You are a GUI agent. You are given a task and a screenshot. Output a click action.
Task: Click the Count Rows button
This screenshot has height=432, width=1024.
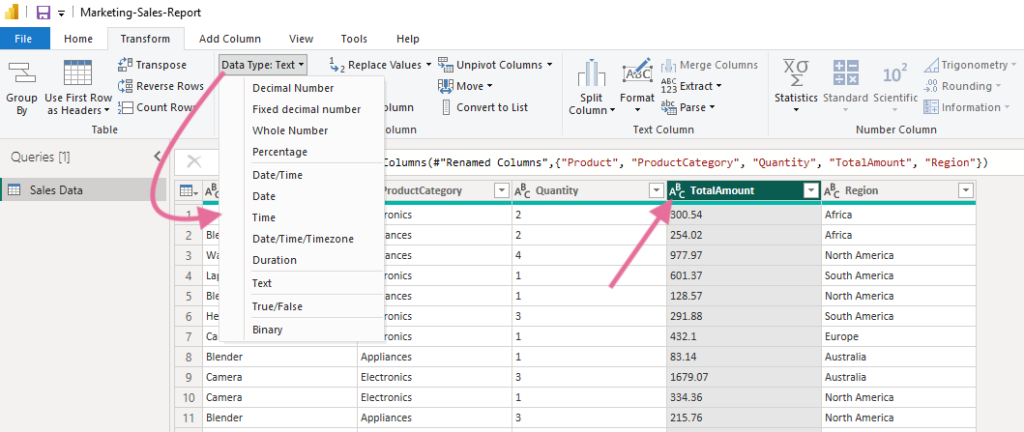pyautogui.click(x=157, y=107)
